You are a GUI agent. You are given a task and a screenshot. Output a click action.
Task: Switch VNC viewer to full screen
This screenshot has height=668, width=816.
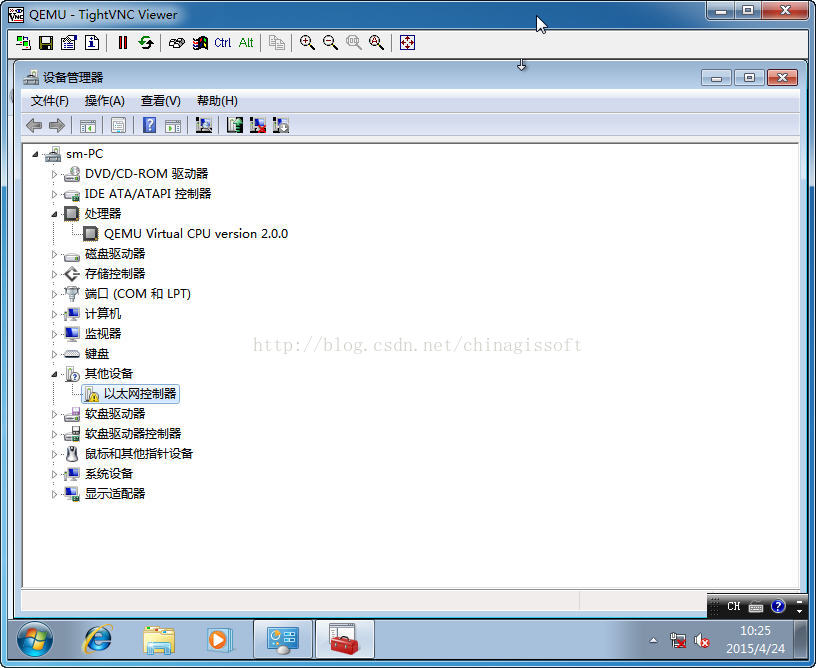pos(407,43)
